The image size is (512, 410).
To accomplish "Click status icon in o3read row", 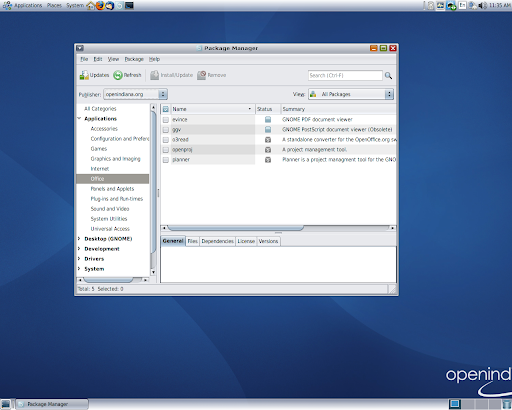I will (268, 140).
